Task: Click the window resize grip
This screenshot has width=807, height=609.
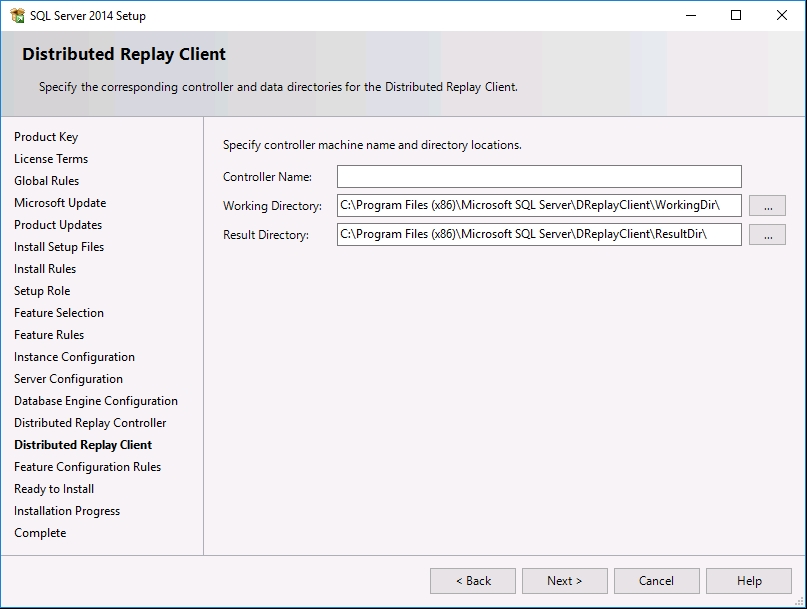Action: [799, 601]
